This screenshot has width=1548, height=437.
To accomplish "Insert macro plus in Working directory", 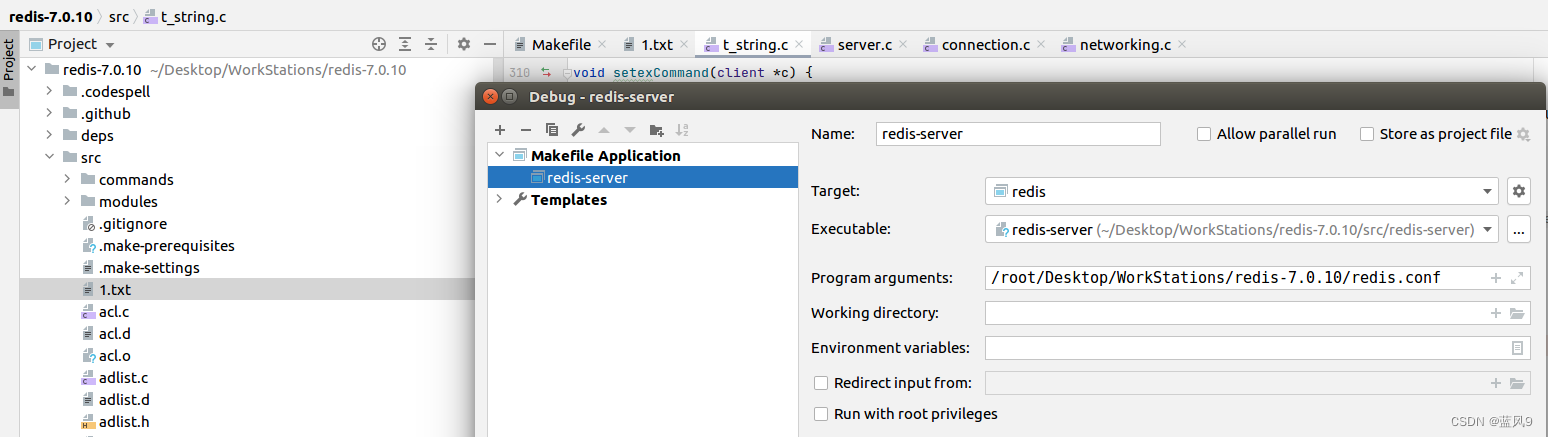I will click(1496, 313).
